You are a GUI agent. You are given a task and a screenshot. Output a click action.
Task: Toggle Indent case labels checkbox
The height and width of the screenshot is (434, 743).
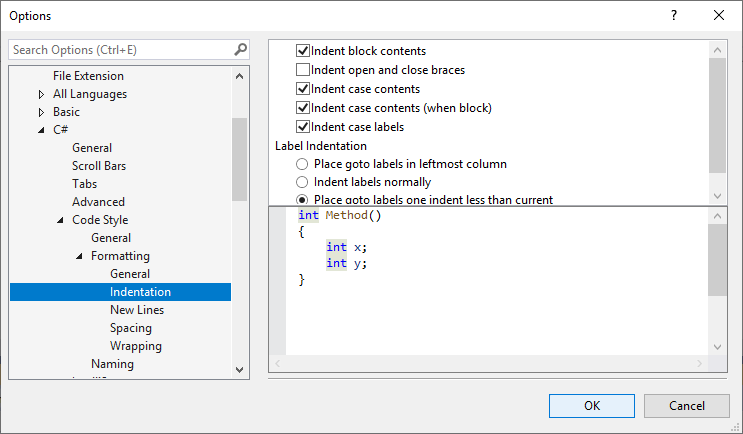tap(304, 127)
